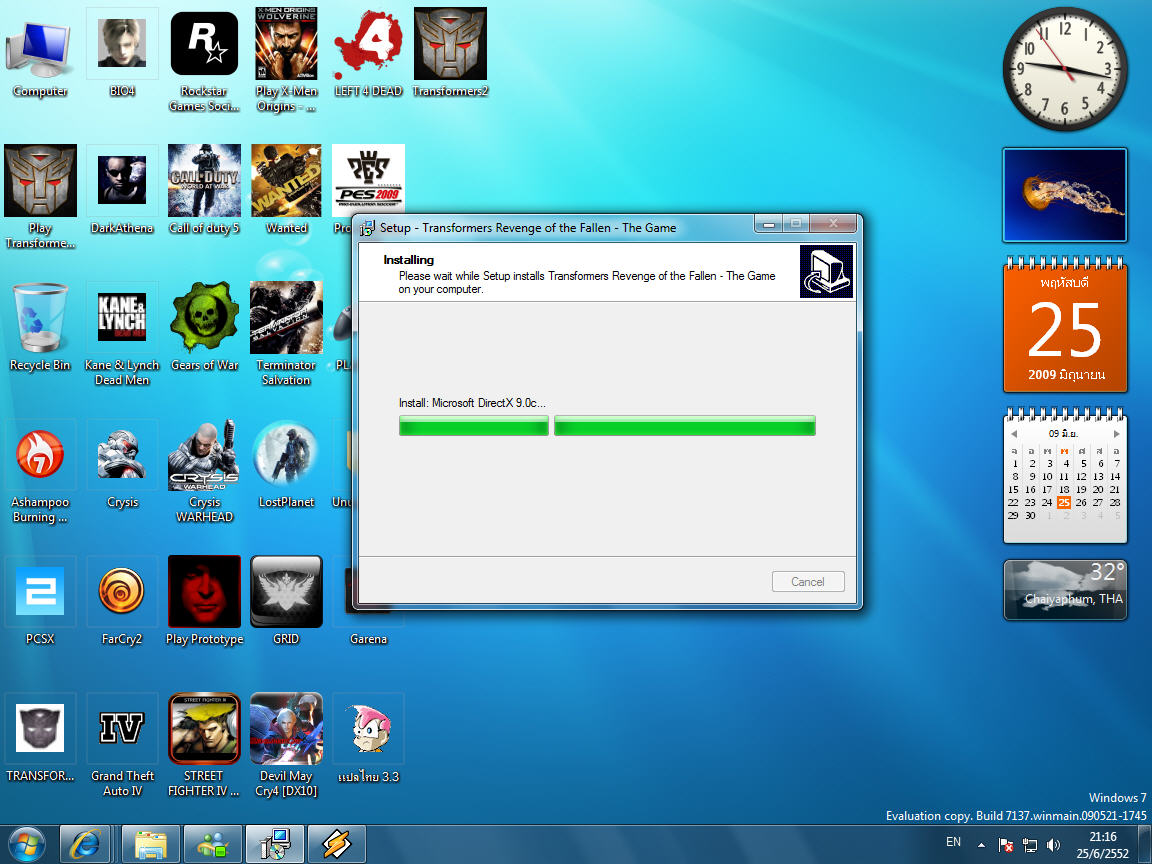
Task: Open Windows Explorer from taskbar
Action: (x=151, y=844)
